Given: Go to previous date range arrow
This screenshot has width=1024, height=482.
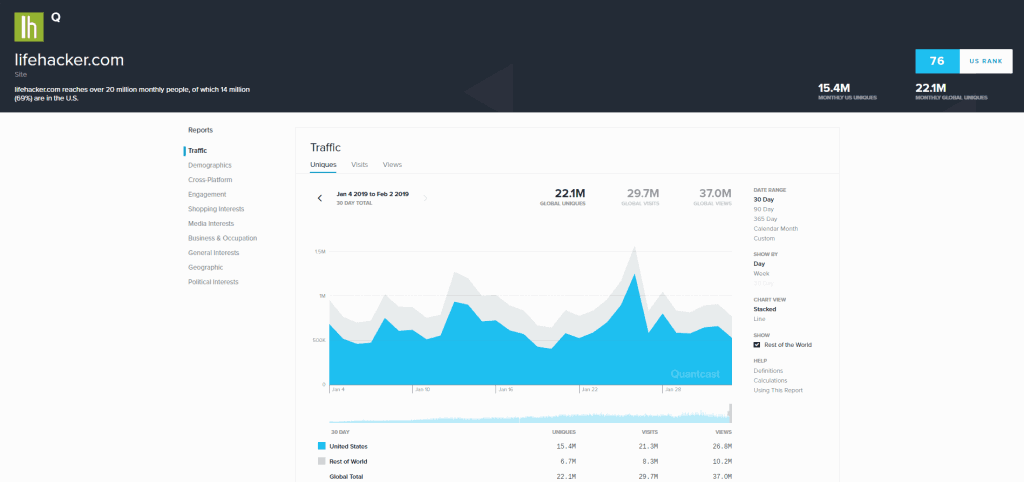Looking at the screenshot, I should click(x=319, y=198).
